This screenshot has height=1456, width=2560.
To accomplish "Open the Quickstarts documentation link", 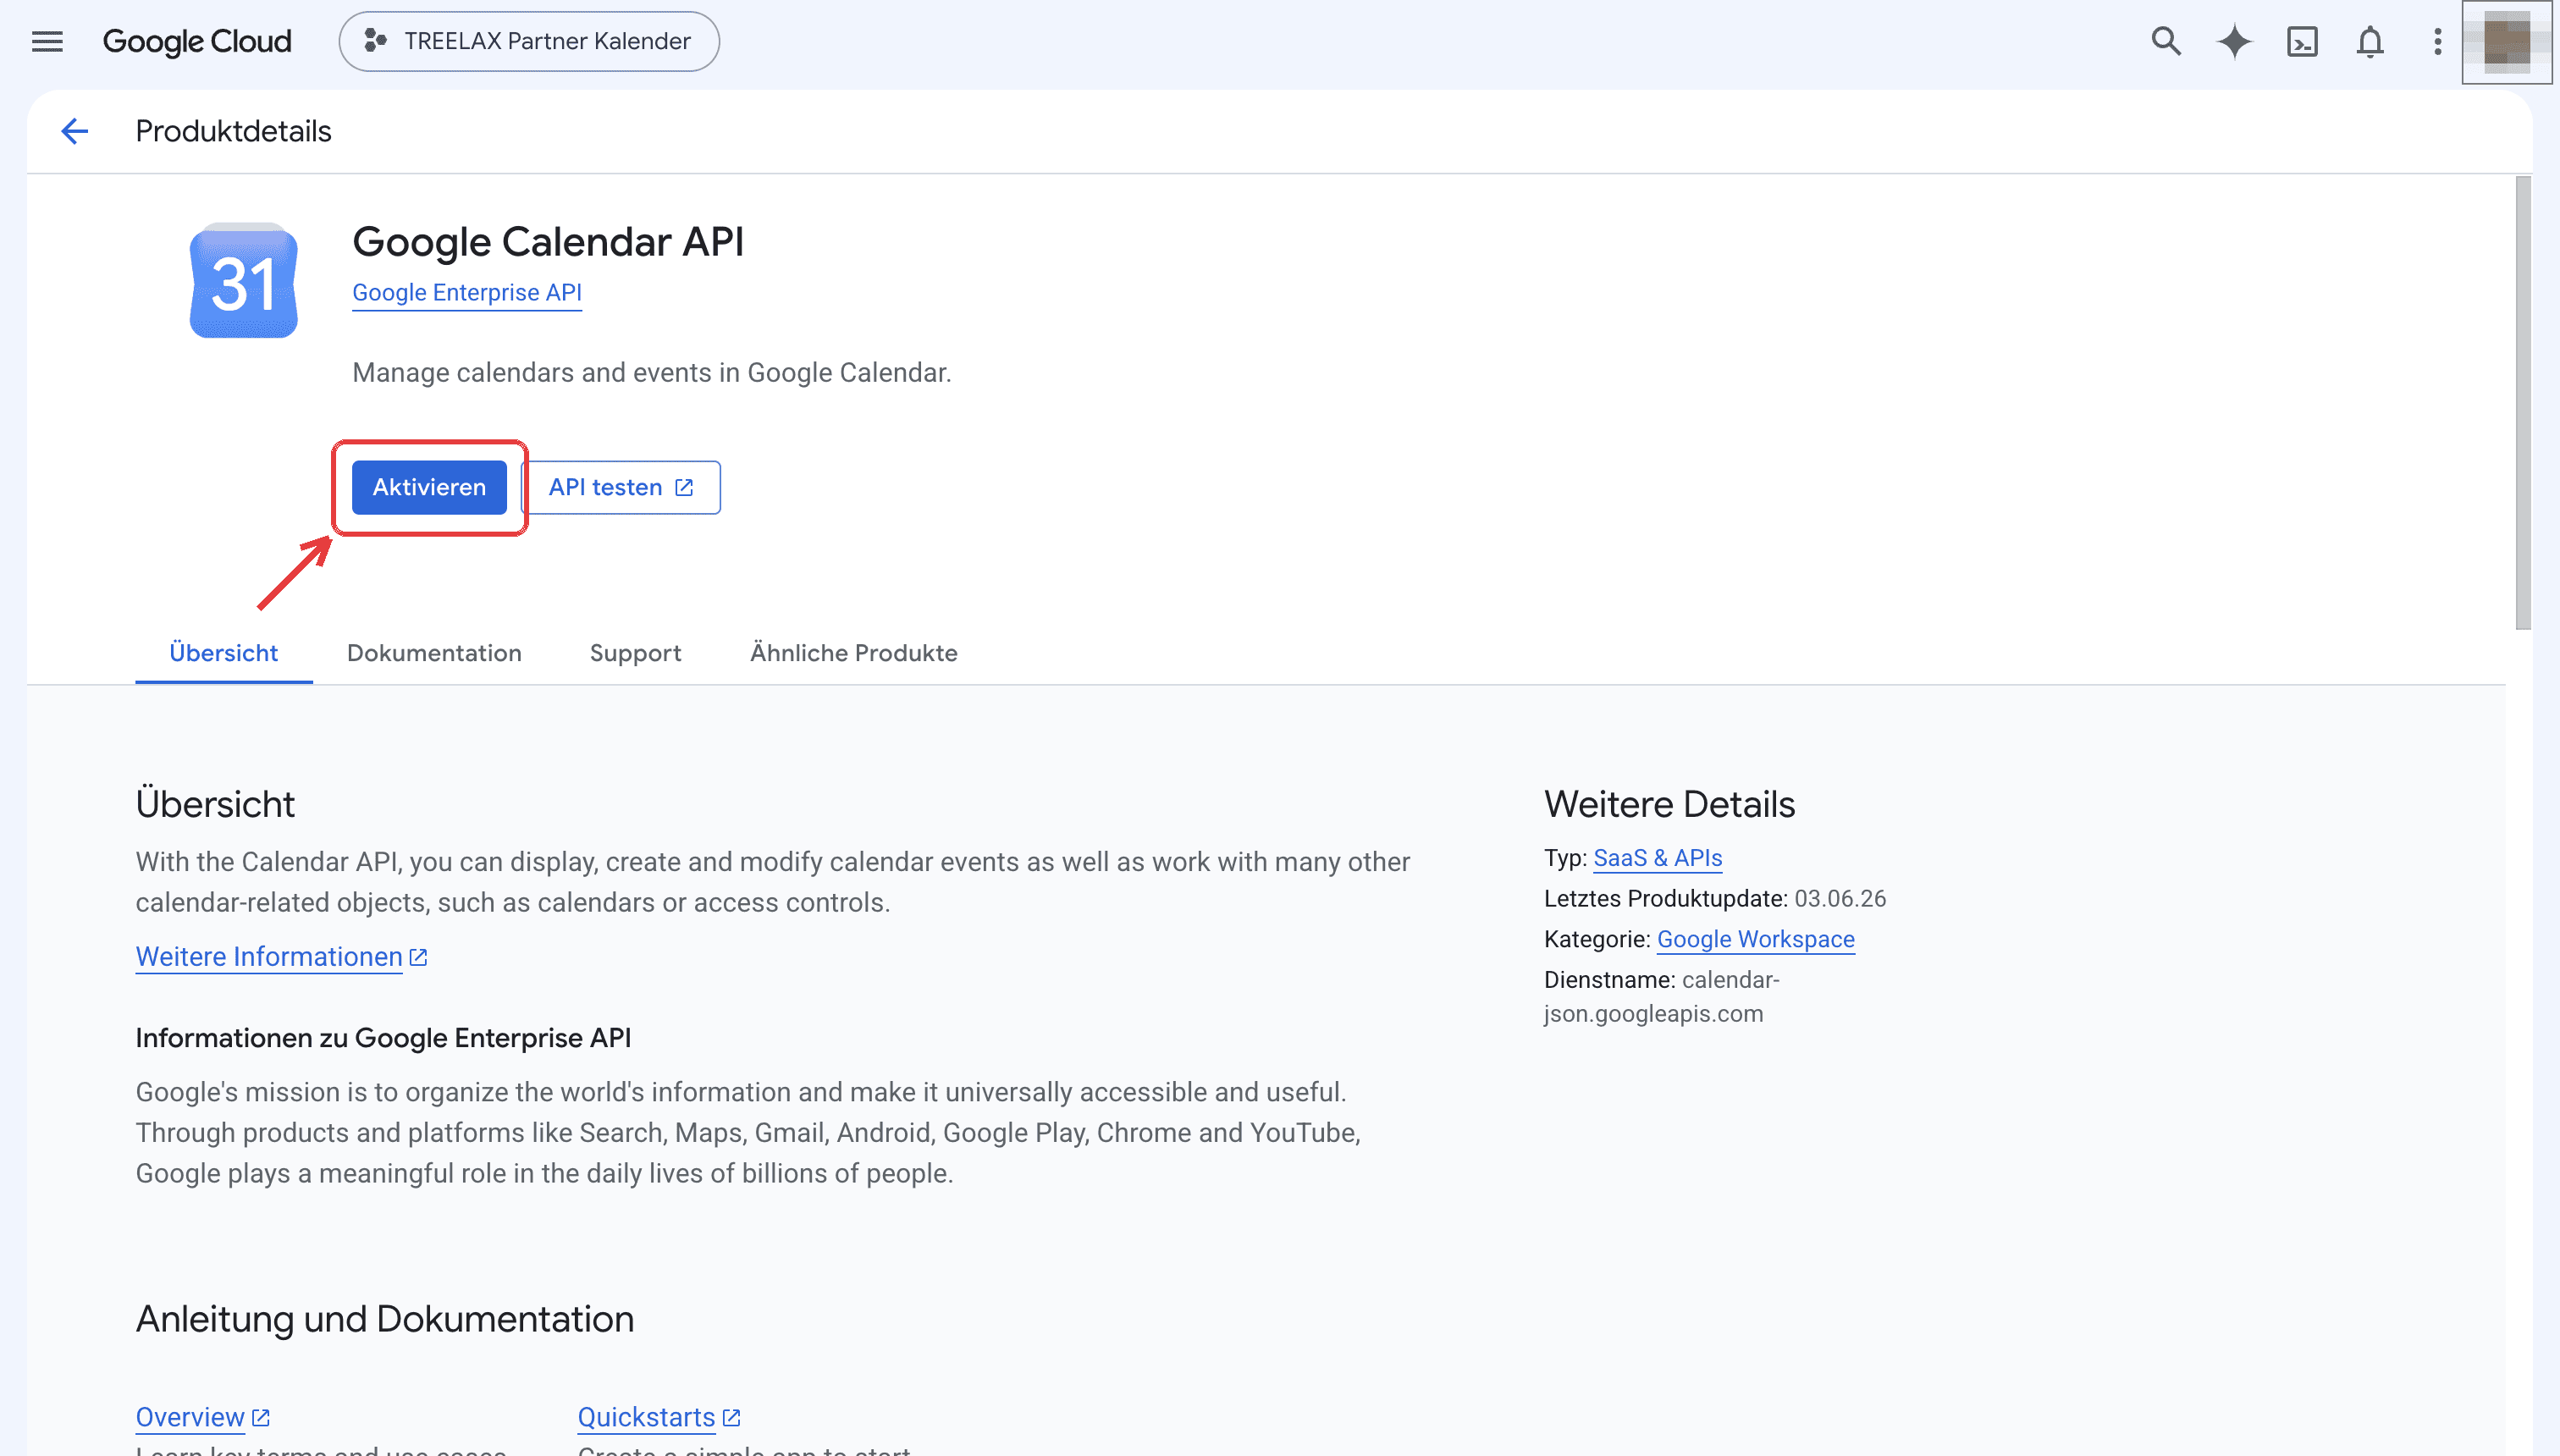I will click(646, 1417).
